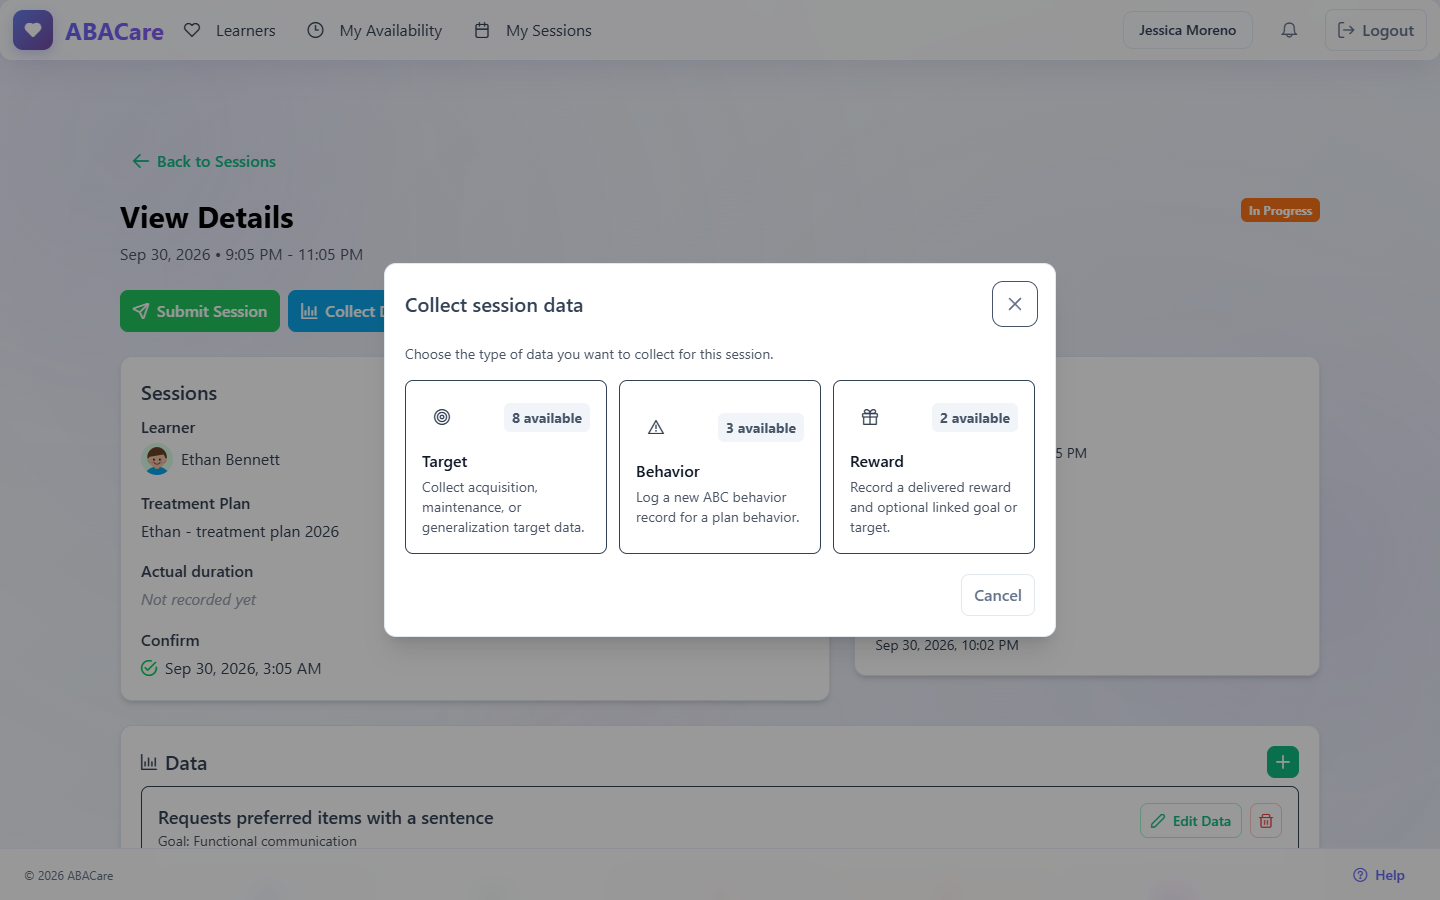Image resolution: width=1440 pixels, height=900 pixels.
Task: Choose the Reward data type card
Action: (x=934, y=467)
